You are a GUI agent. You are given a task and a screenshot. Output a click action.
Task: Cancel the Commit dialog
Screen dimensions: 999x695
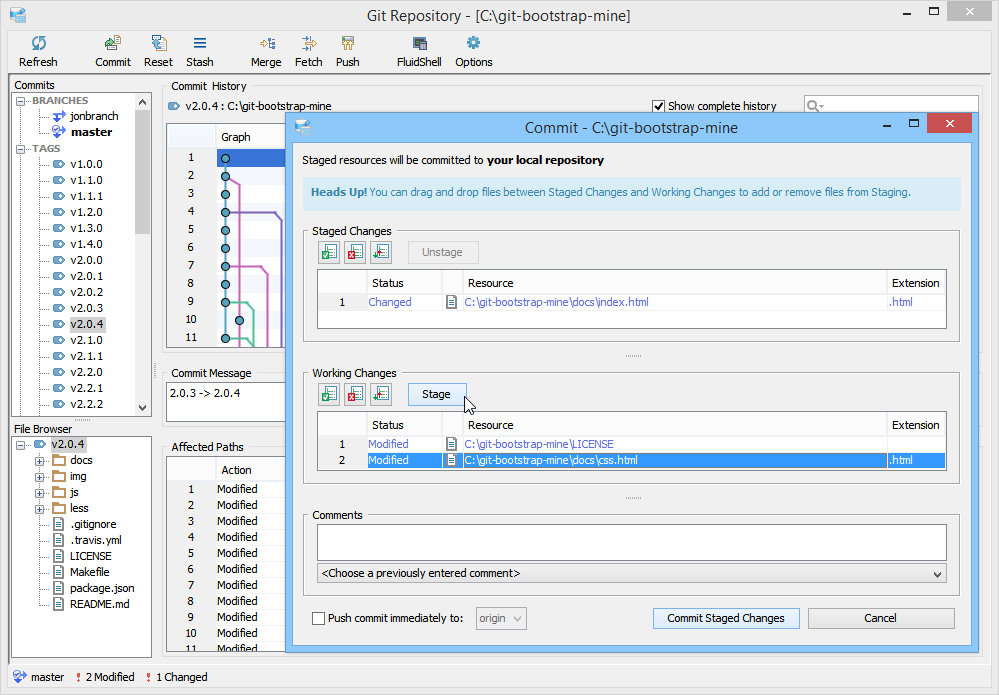[880, 618]
